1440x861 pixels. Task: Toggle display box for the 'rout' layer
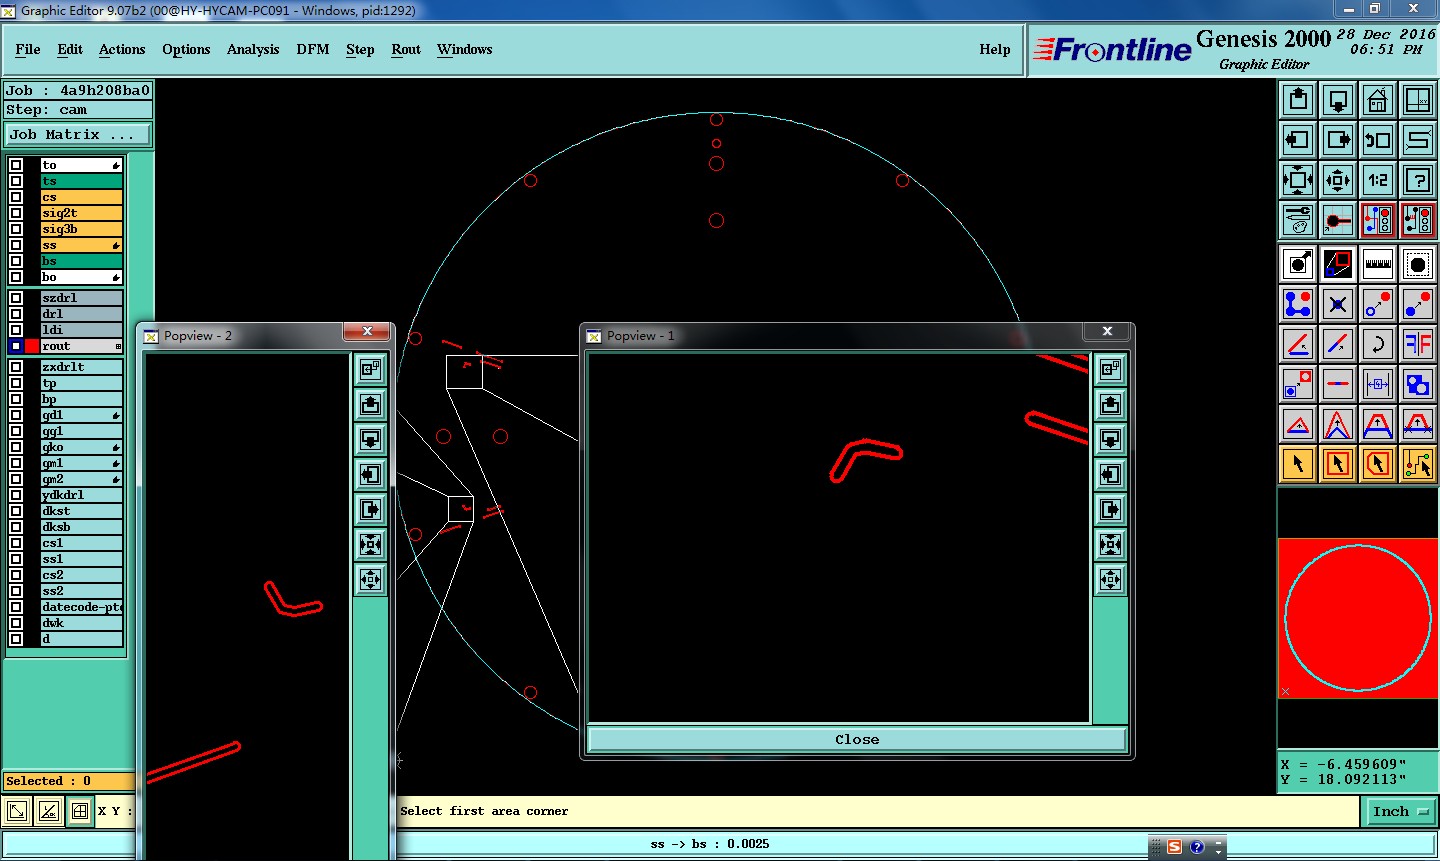pyautogui.click(x=16, y=346)
